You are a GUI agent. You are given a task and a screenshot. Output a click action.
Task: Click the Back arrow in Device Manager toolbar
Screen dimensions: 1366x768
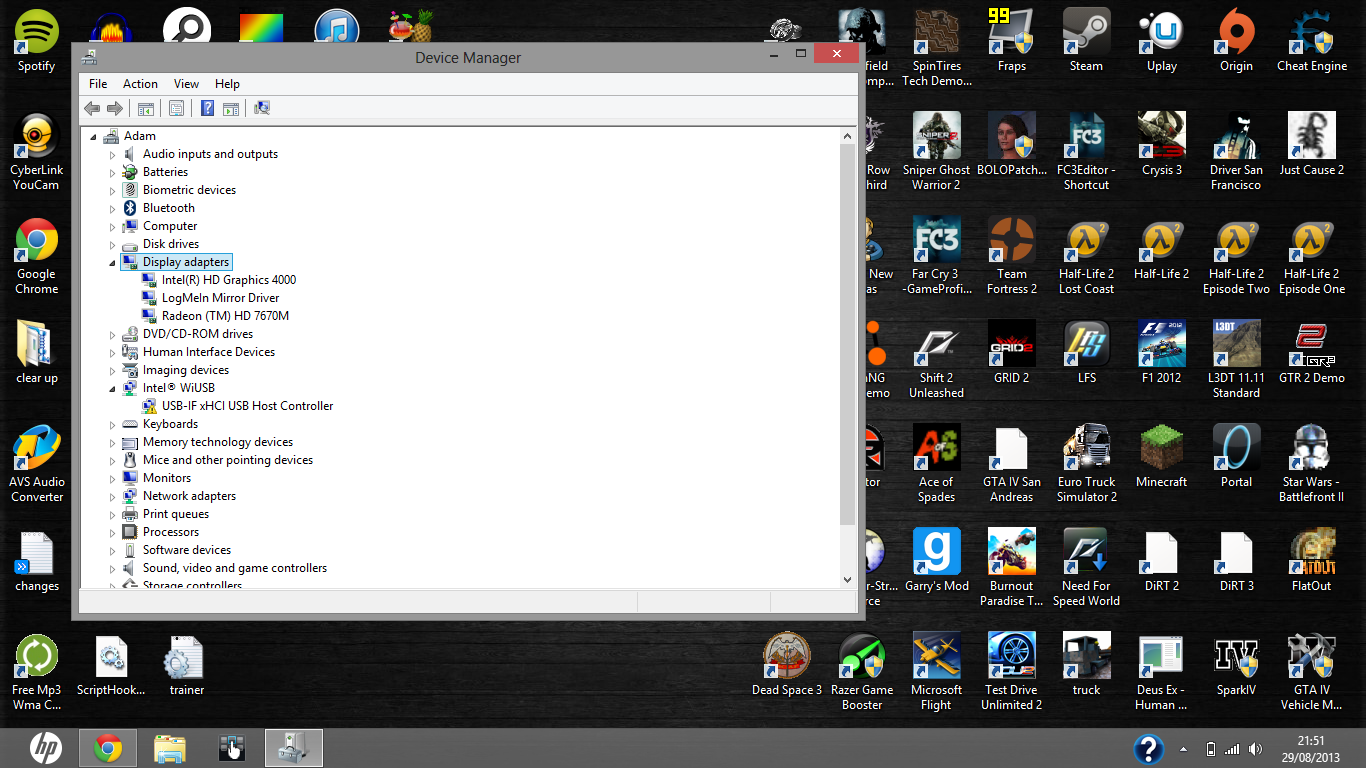coord(92,108)
